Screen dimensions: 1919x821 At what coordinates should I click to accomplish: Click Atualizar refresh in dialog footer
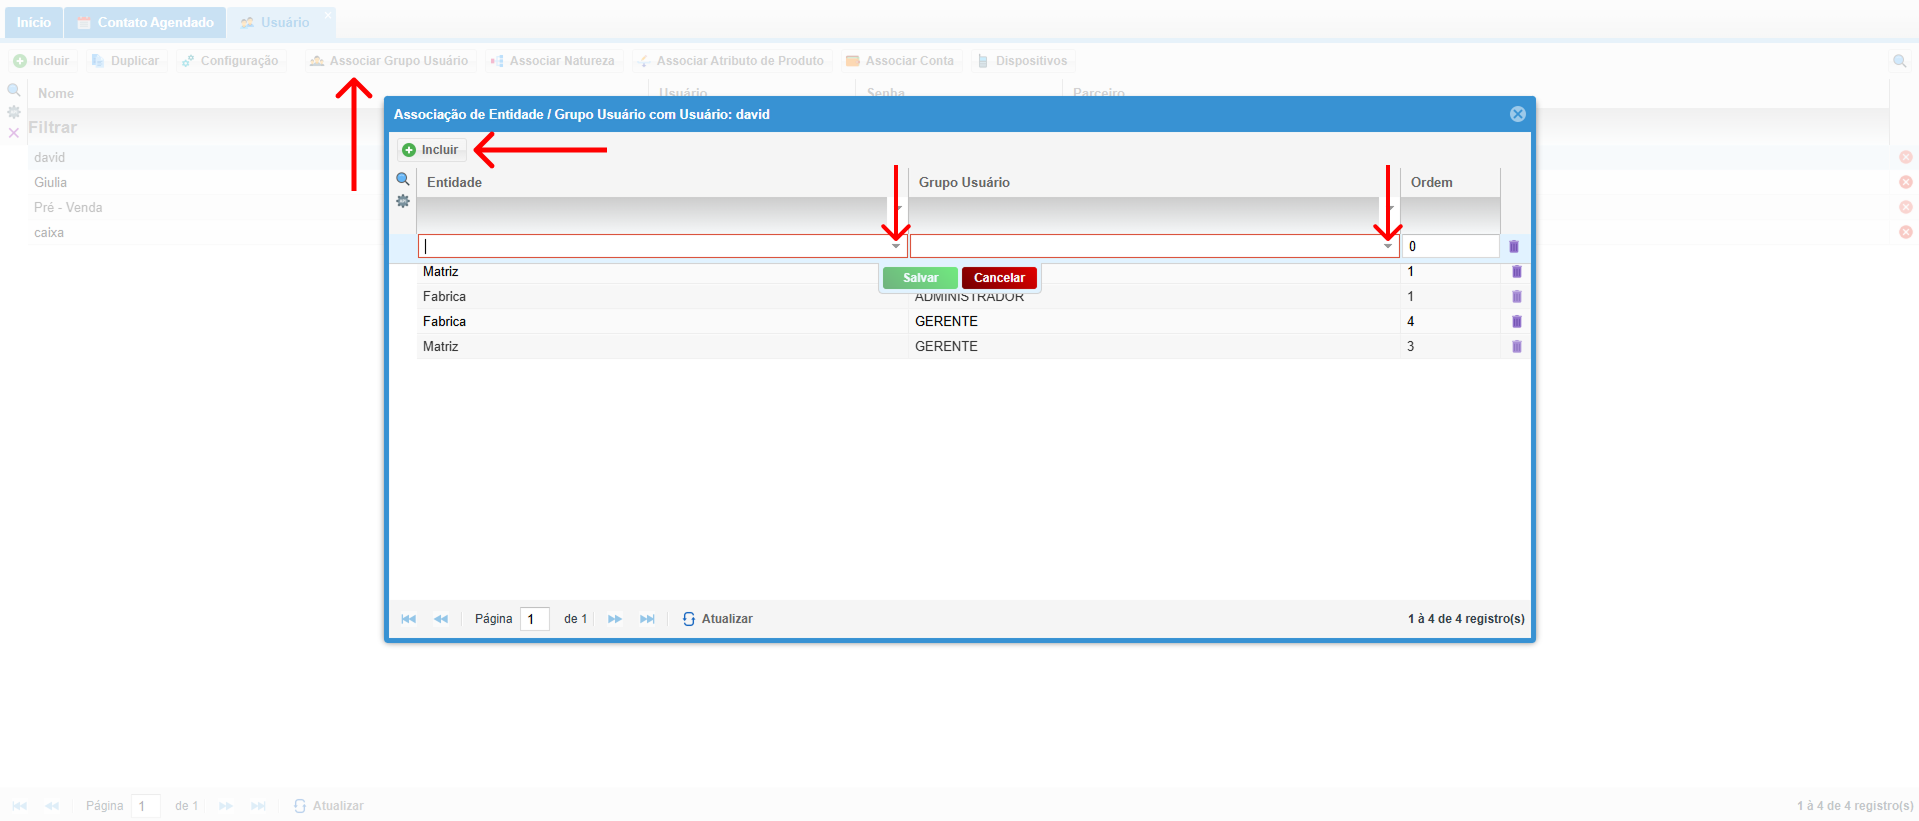pos(718,619)
